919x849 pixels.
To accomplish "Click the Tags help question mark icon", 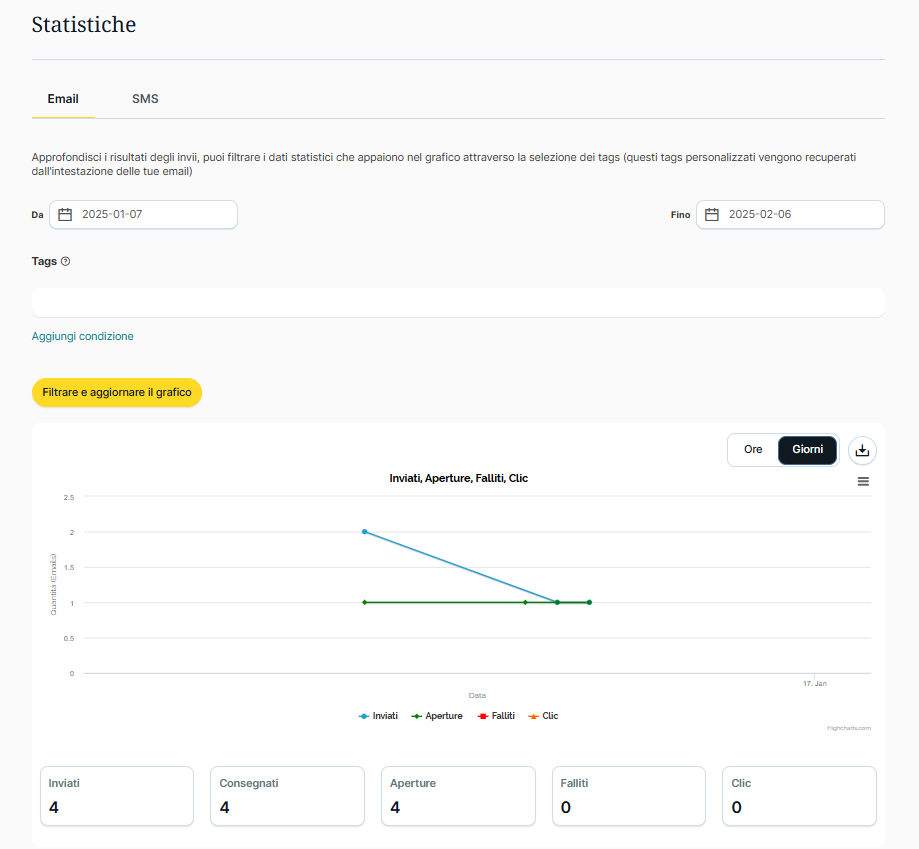I will coord(66,261).
